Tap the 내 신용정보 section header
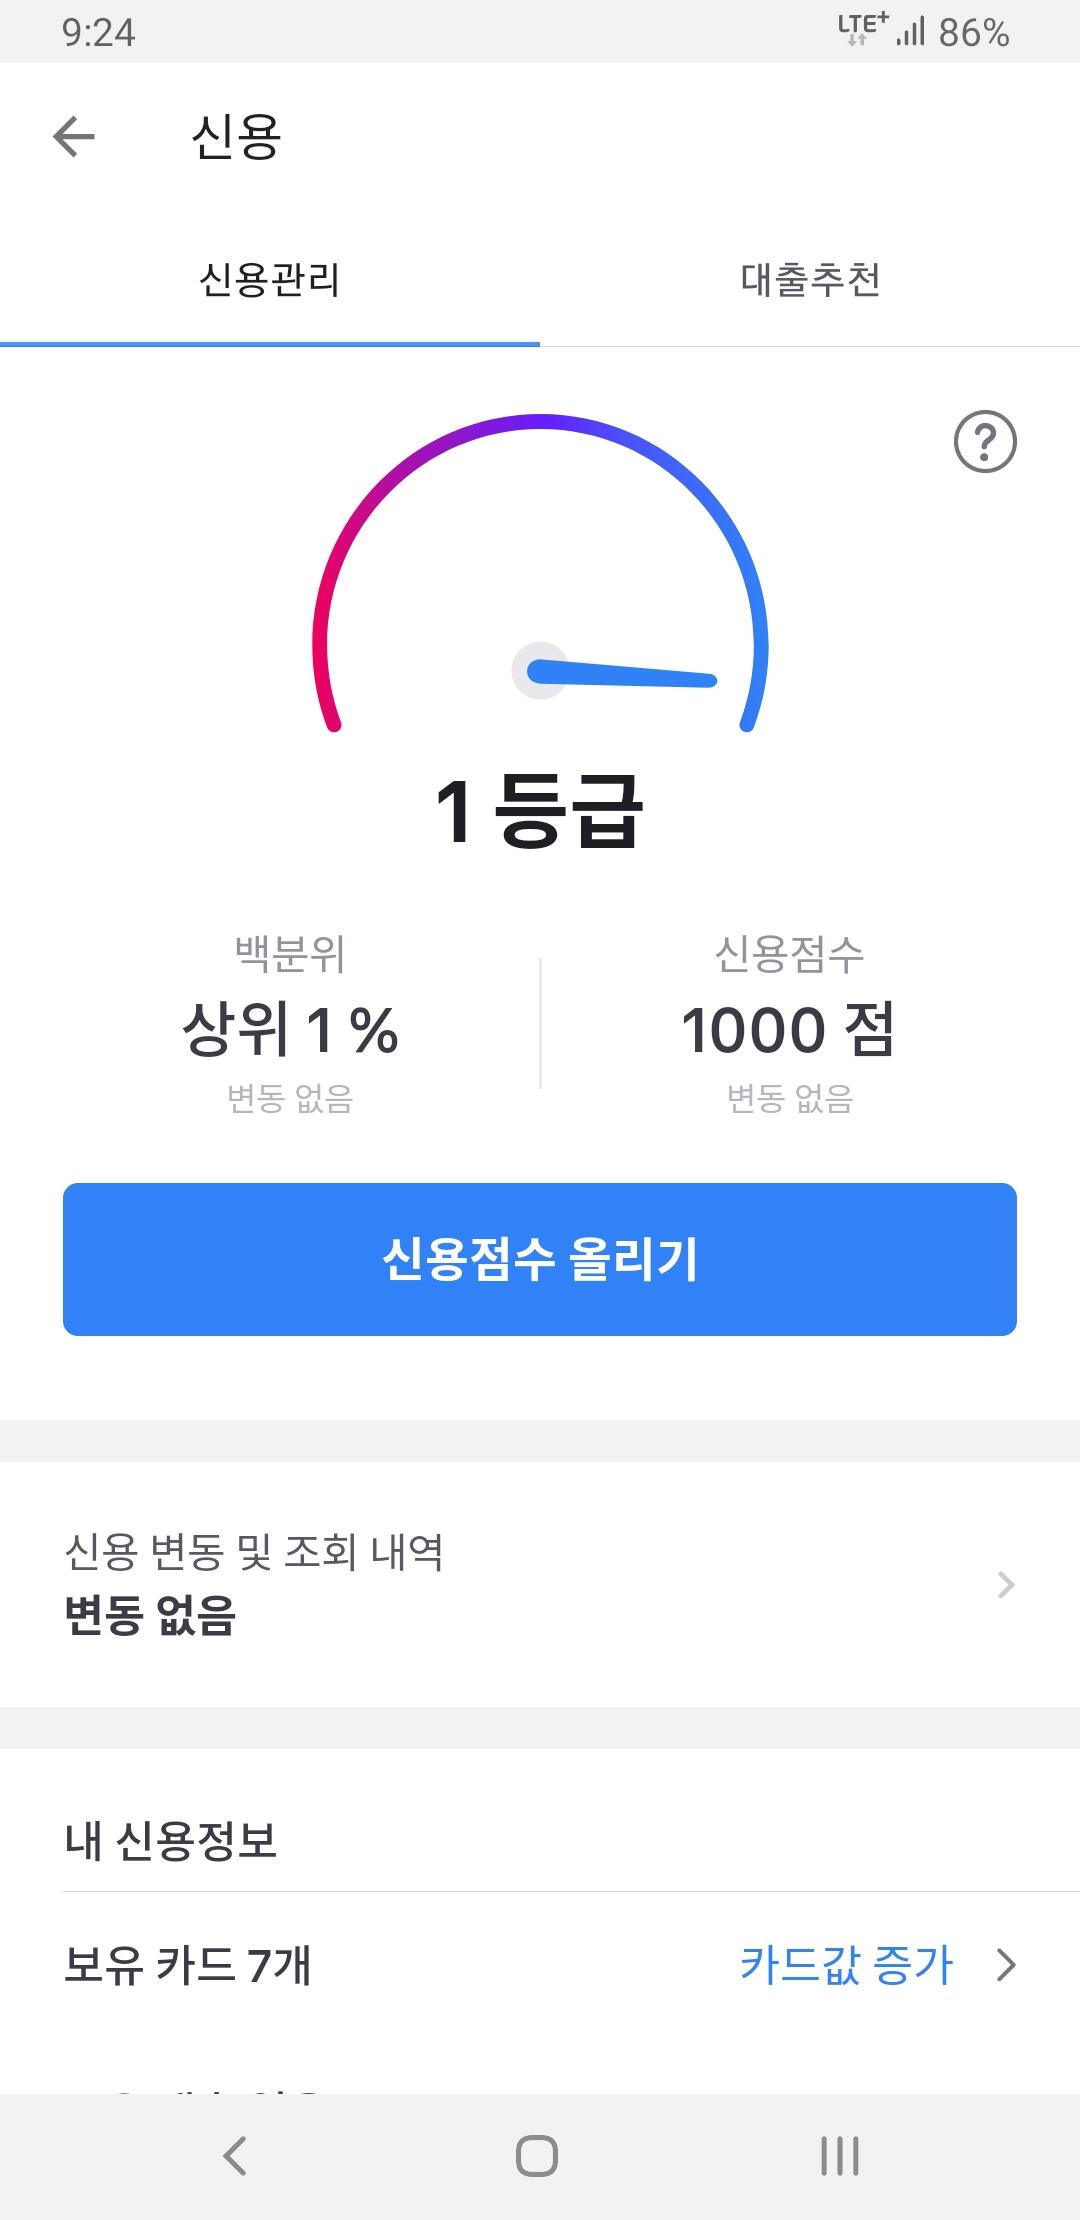The height and width of the screenshot is (2220, 1080). 171,1841
